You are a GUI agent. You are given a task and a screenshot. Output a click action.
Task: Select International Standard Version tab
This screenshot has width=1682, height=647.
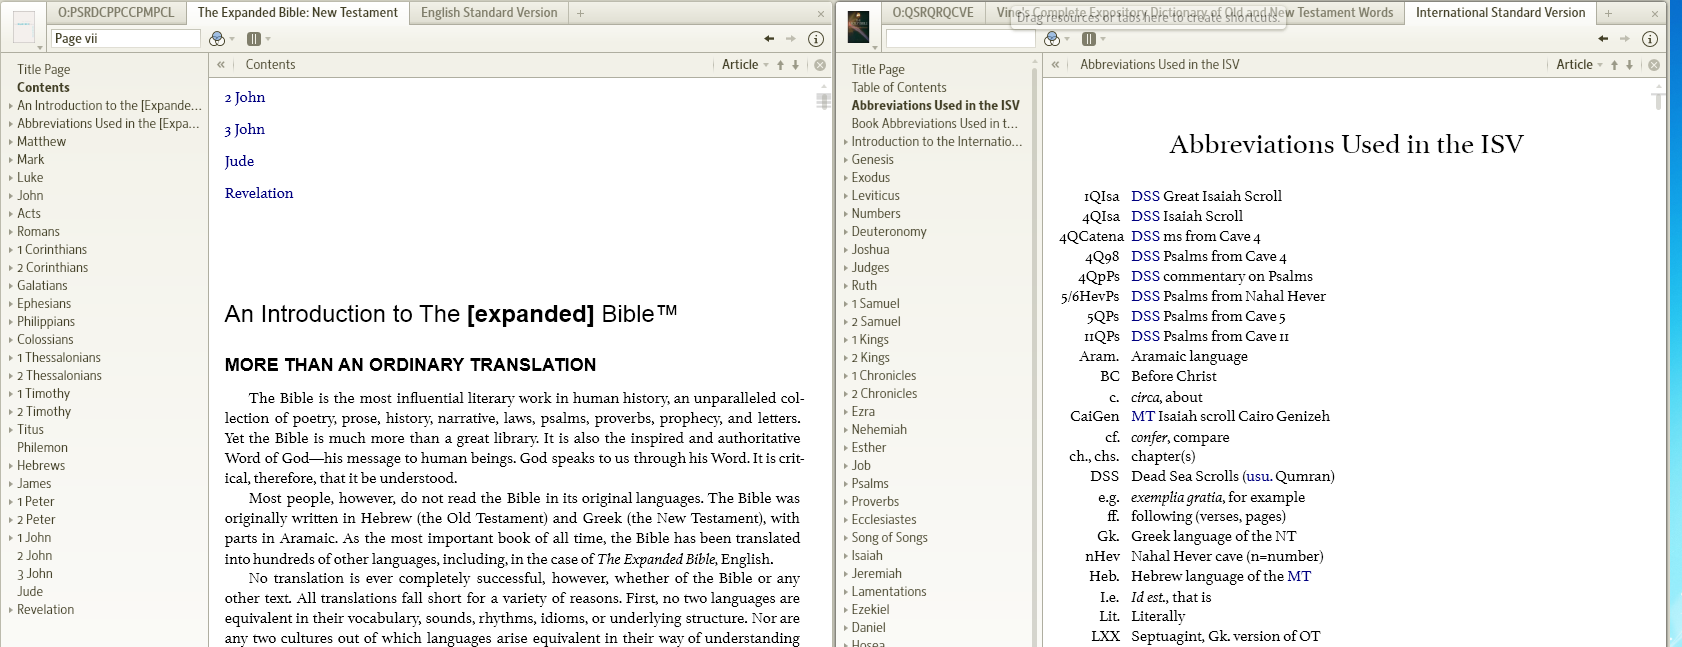pos(1500,13)
